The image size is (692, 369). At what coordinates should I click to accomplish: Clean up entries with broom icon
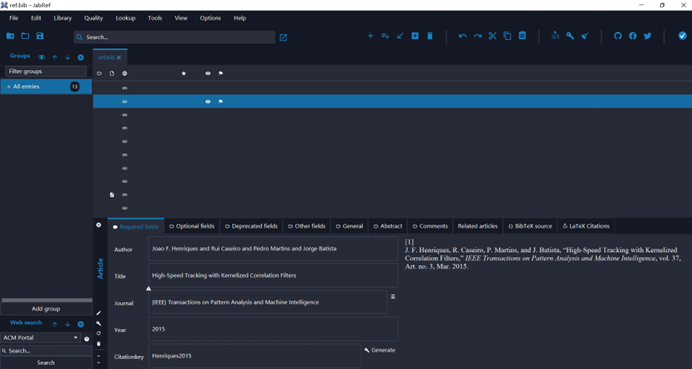pyautogui.click(x=585, y=36)
